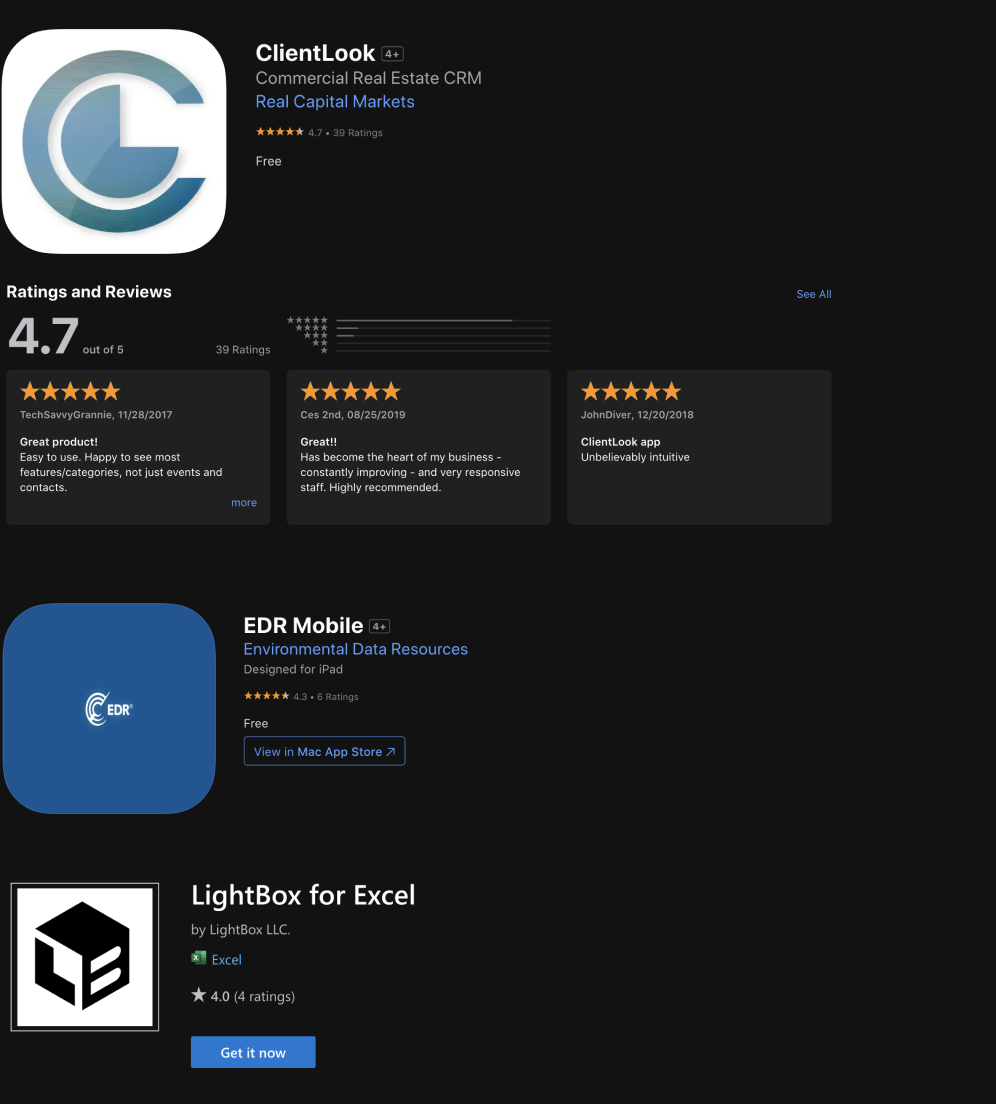Click the green Excel icon beside Excel link
The width and height of the screenshot is (996, 1104).
[x=198, y=958]
